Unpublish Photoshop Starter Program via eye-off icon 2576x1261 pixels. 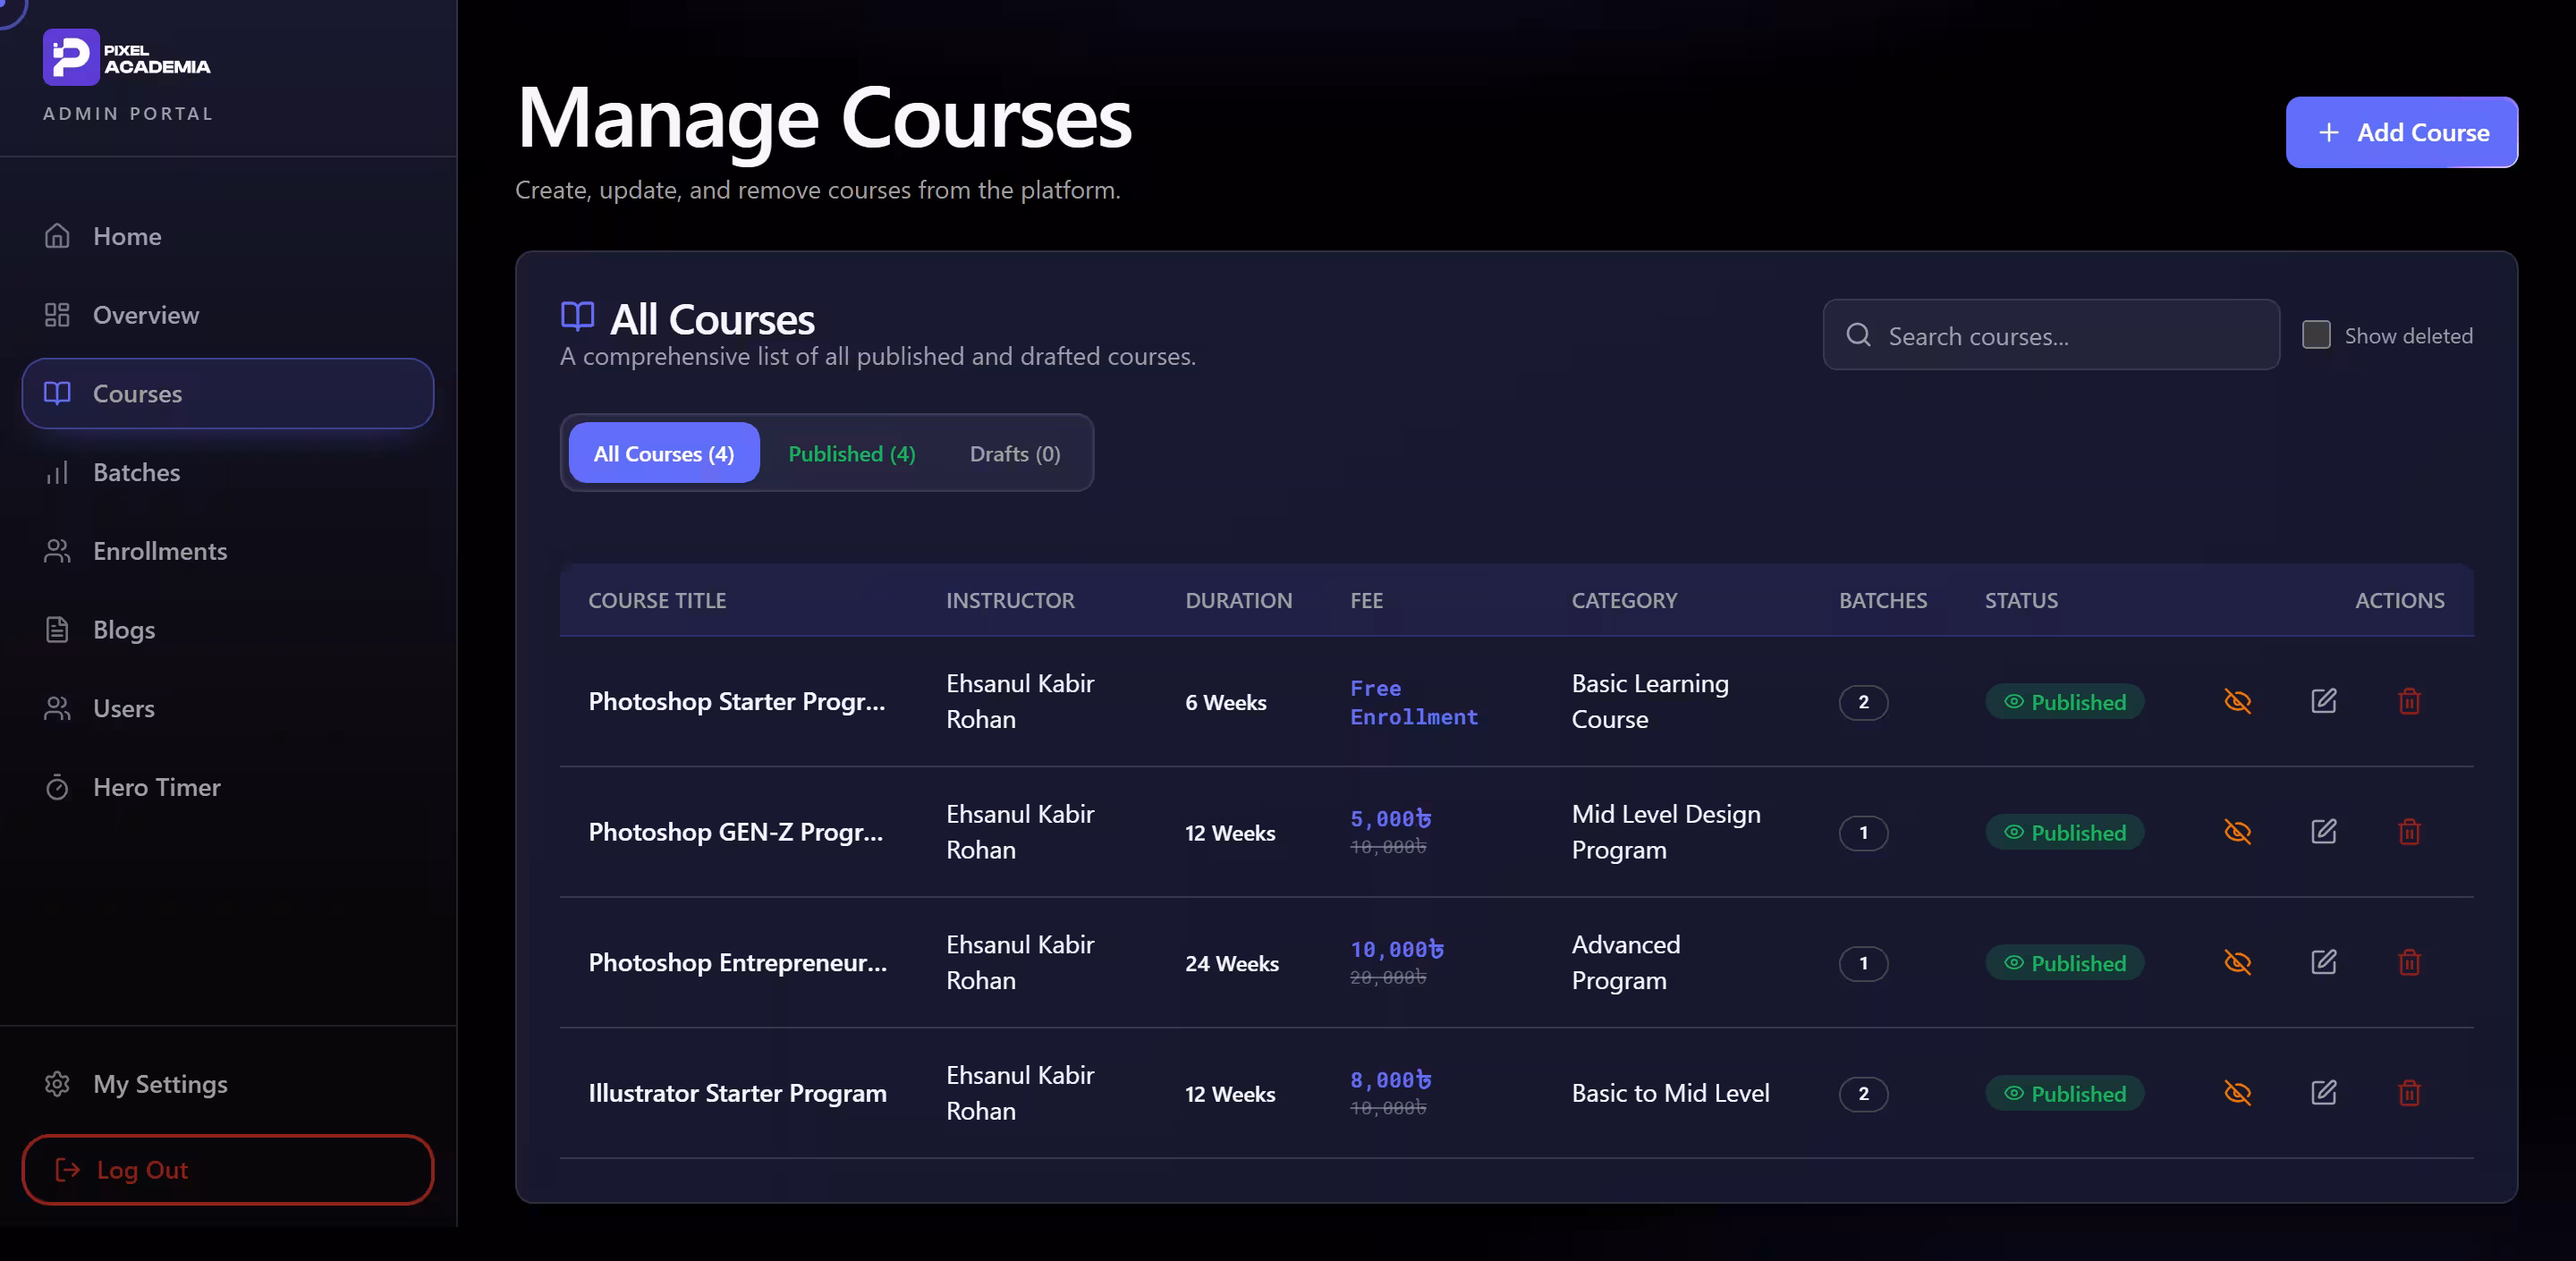click(2237, 701)
